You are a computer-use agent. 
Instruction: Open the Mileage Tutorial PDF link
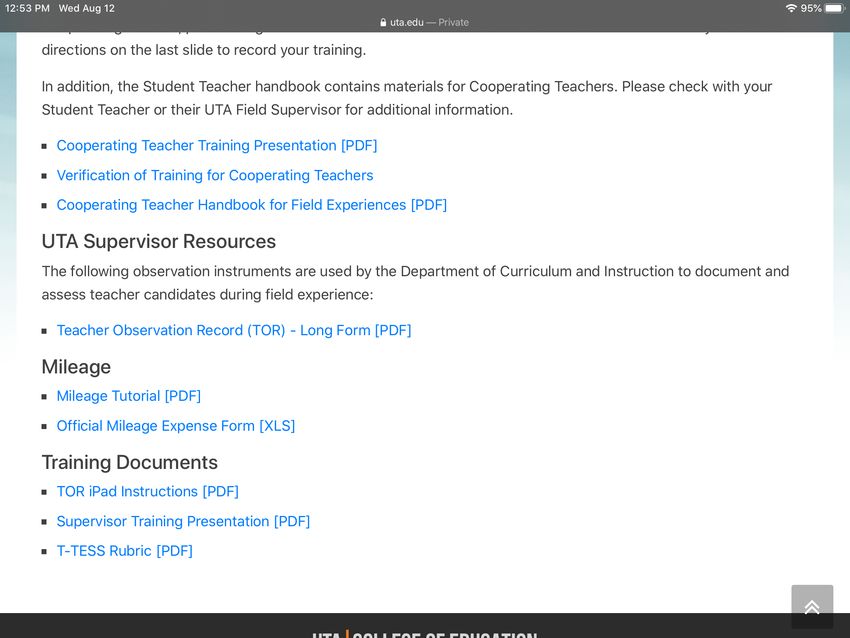[128, 396]
